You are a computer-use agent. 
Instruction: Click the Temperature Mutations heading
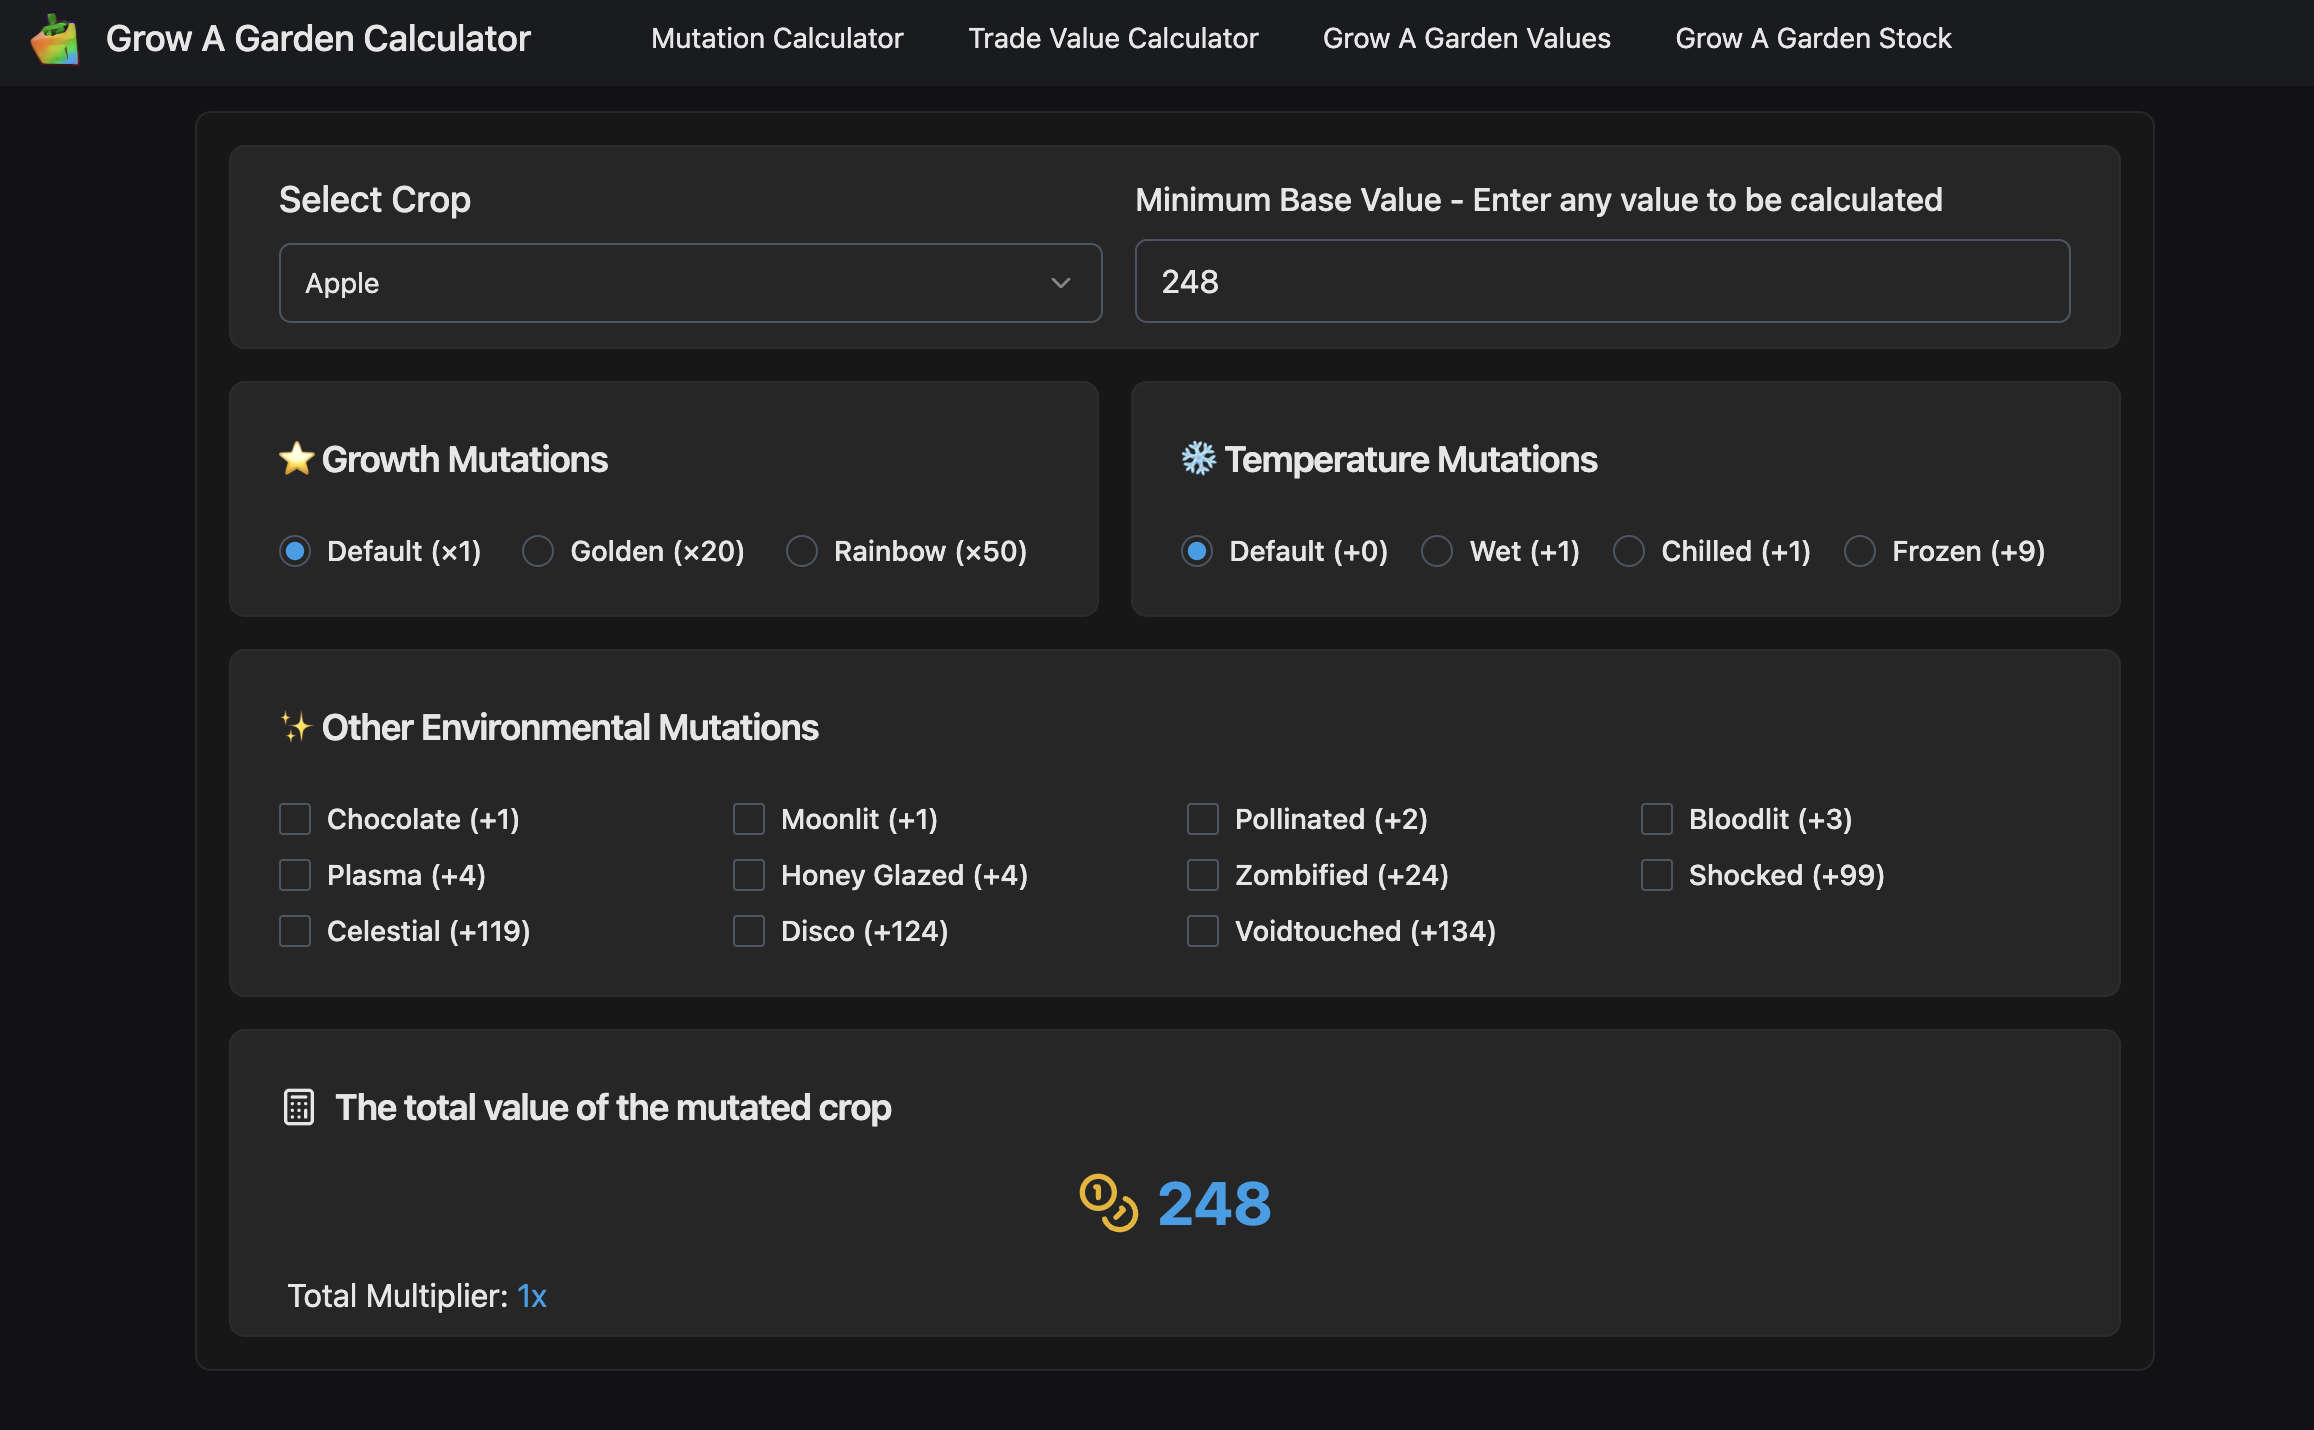point(1411,459)
